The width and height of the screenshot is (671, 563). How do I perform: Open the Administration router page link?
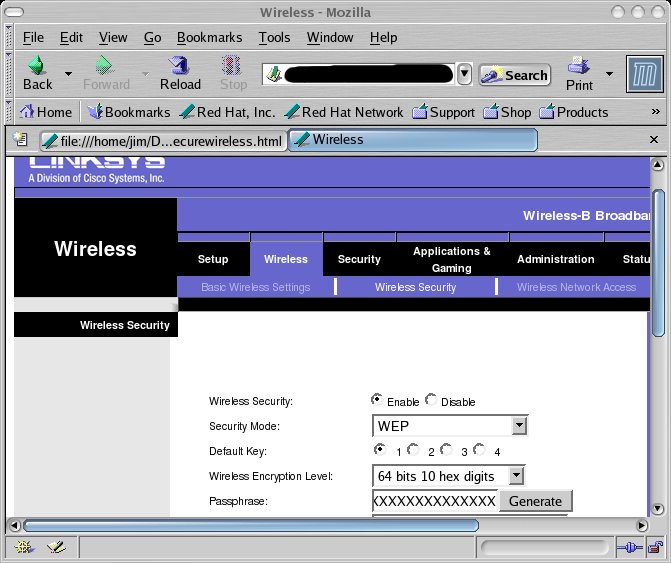click(555, 259)
